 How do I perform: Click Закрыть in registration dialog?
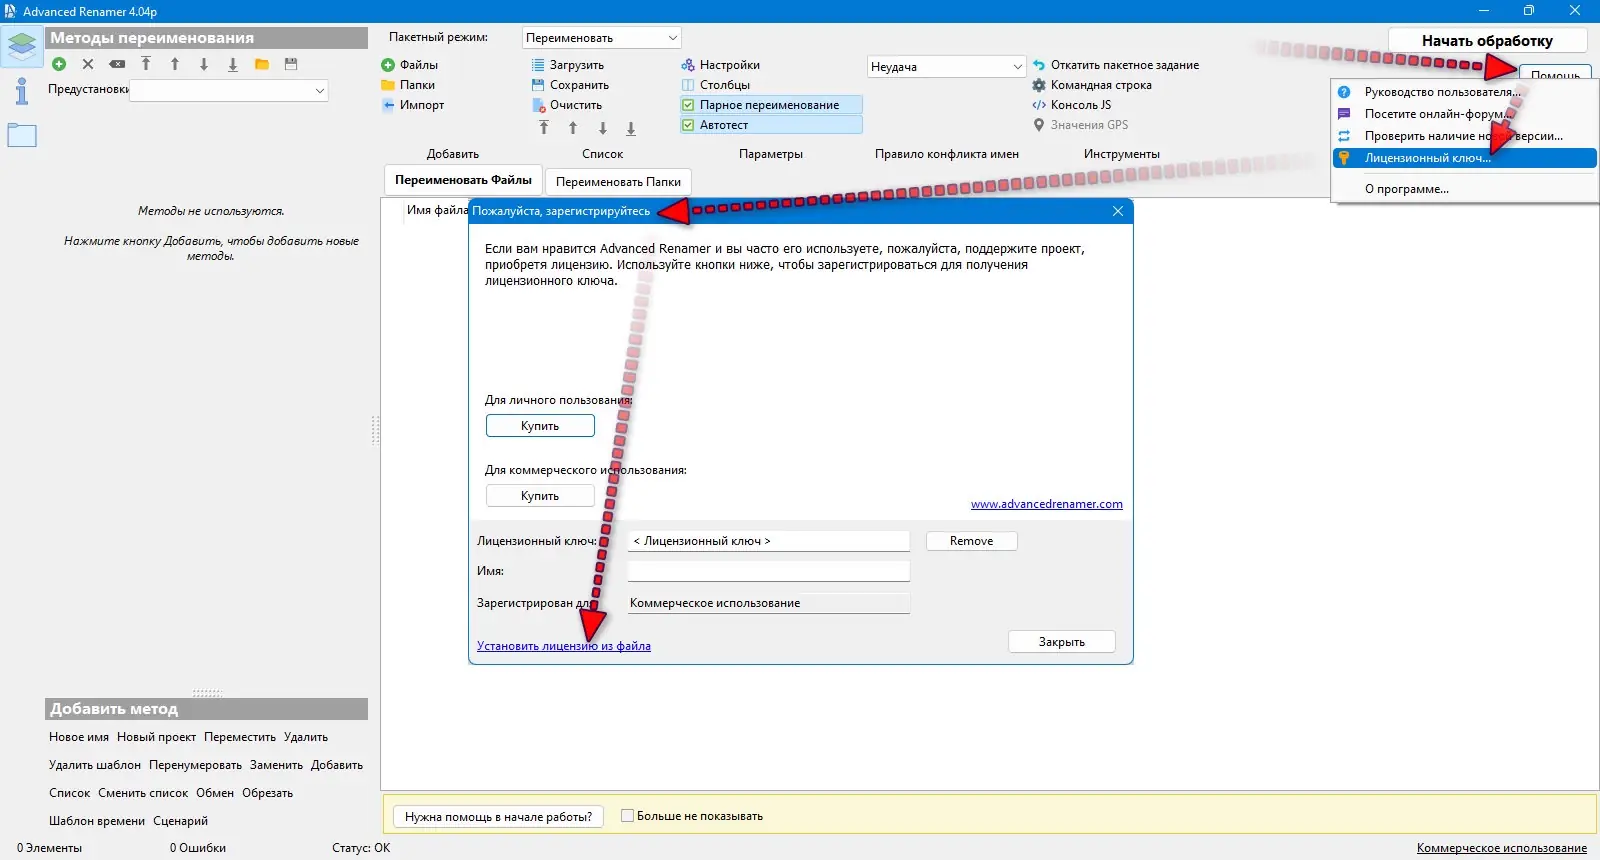tap(1061, 642)
